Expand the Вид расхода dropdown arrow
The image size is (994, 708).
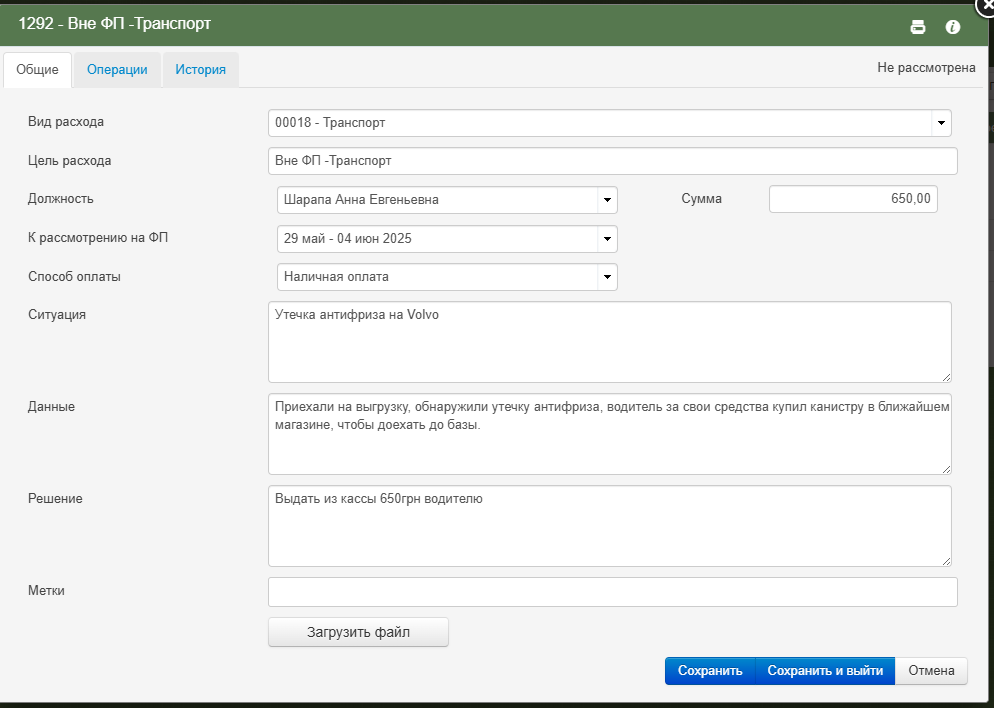pyautogui.click(x=941, y=123)
